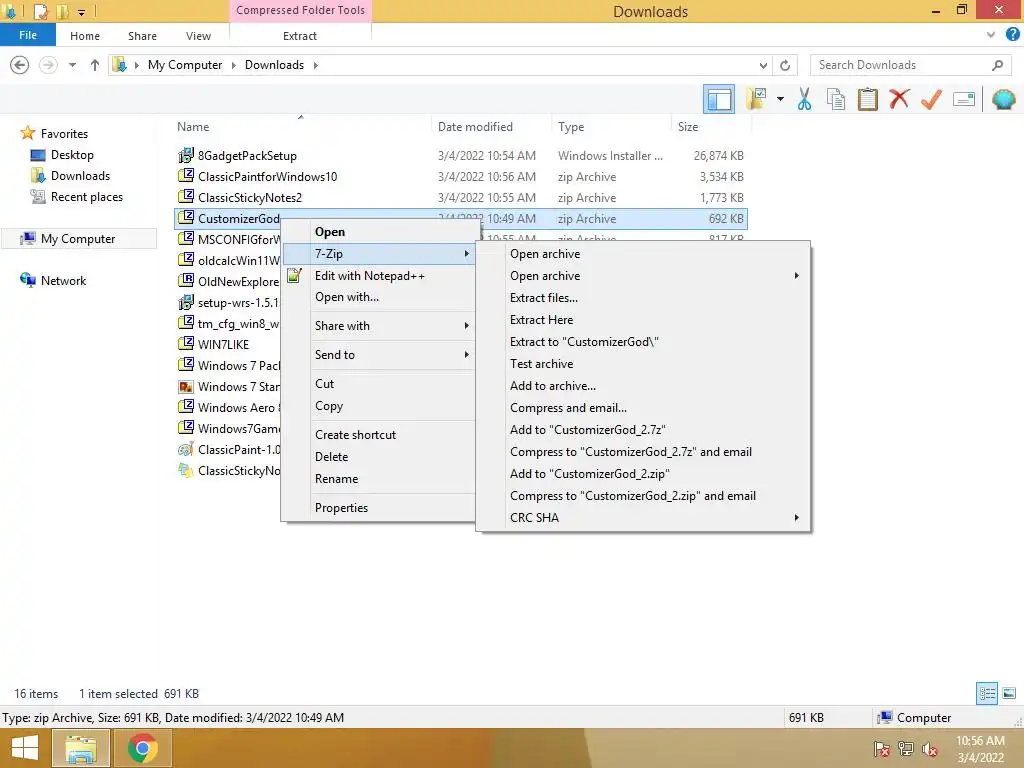This screenshot has width=1024, height=768.
Task: Go up one folder level arrow
Action: coord(95,65)
